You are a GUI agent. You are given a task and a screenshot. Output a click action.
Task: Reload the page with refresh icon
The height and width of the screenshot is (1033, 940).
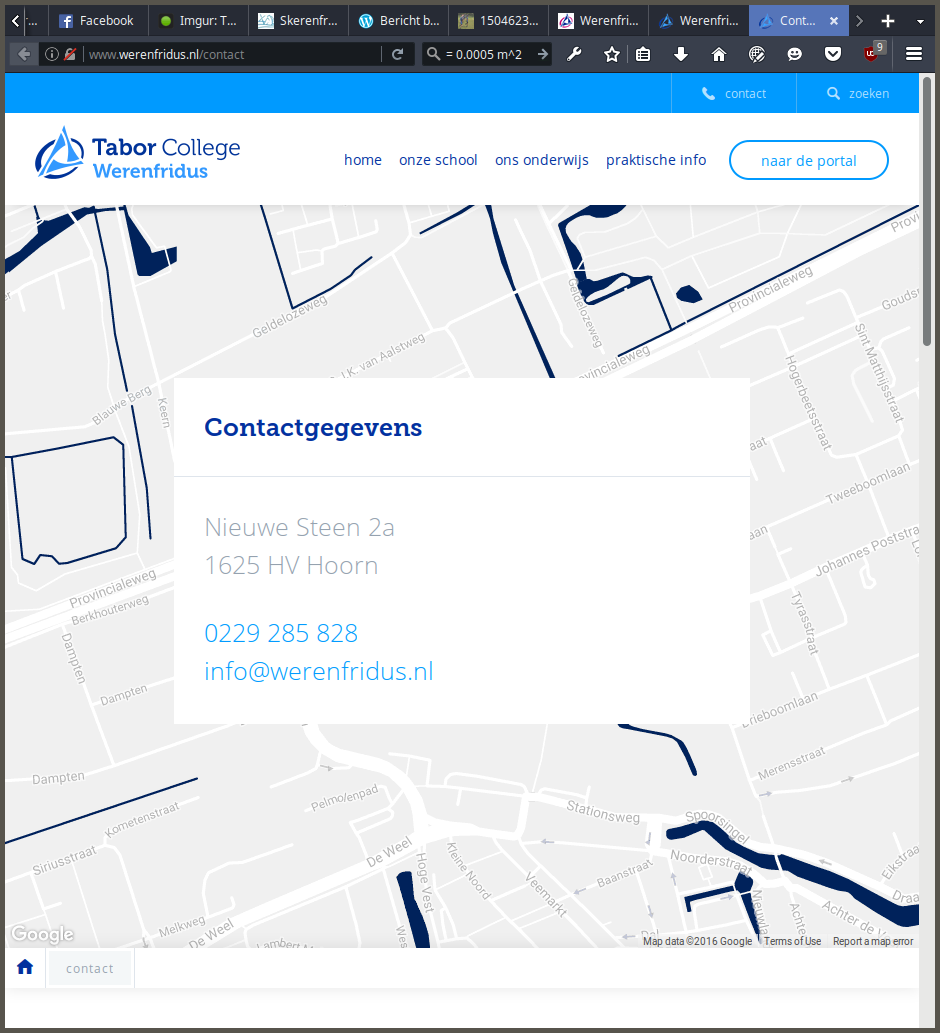397,54
